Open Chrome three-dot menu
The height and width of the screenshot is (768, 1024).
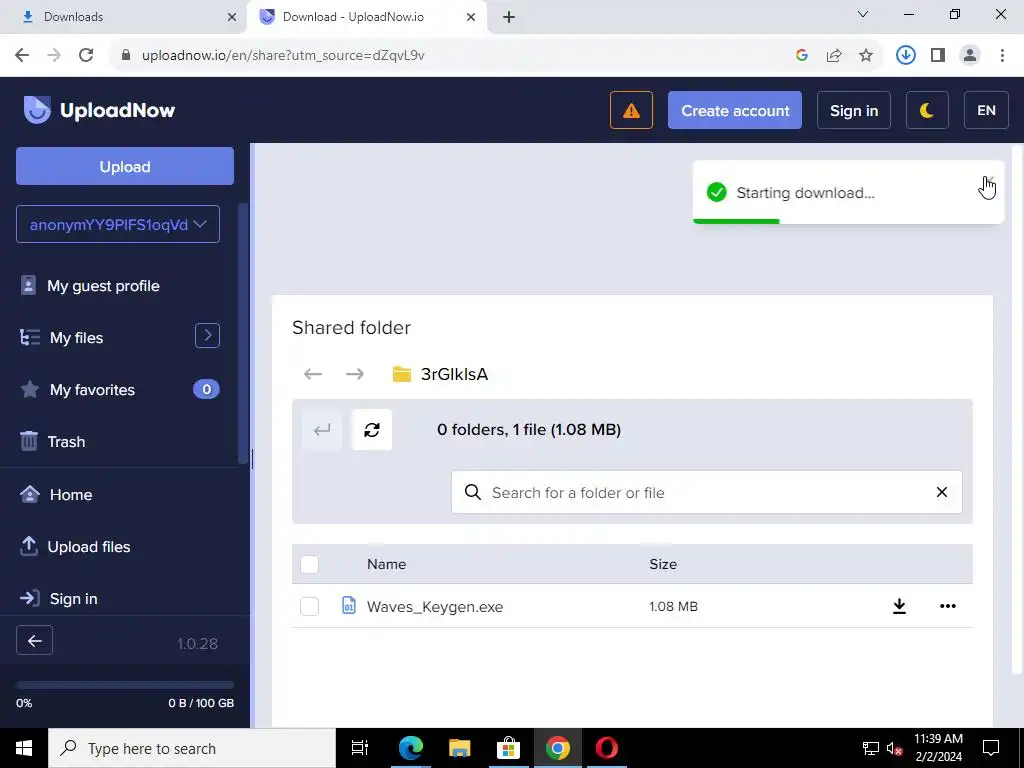click(x=1002, y=55)
